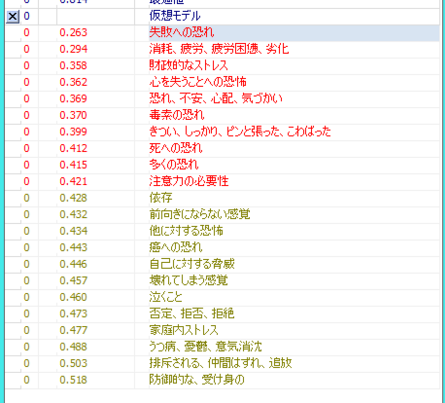Image resolution: width=445 pixels, height=403 pixels.
Task: Click the 依存 entry
Action: [161, 198]
